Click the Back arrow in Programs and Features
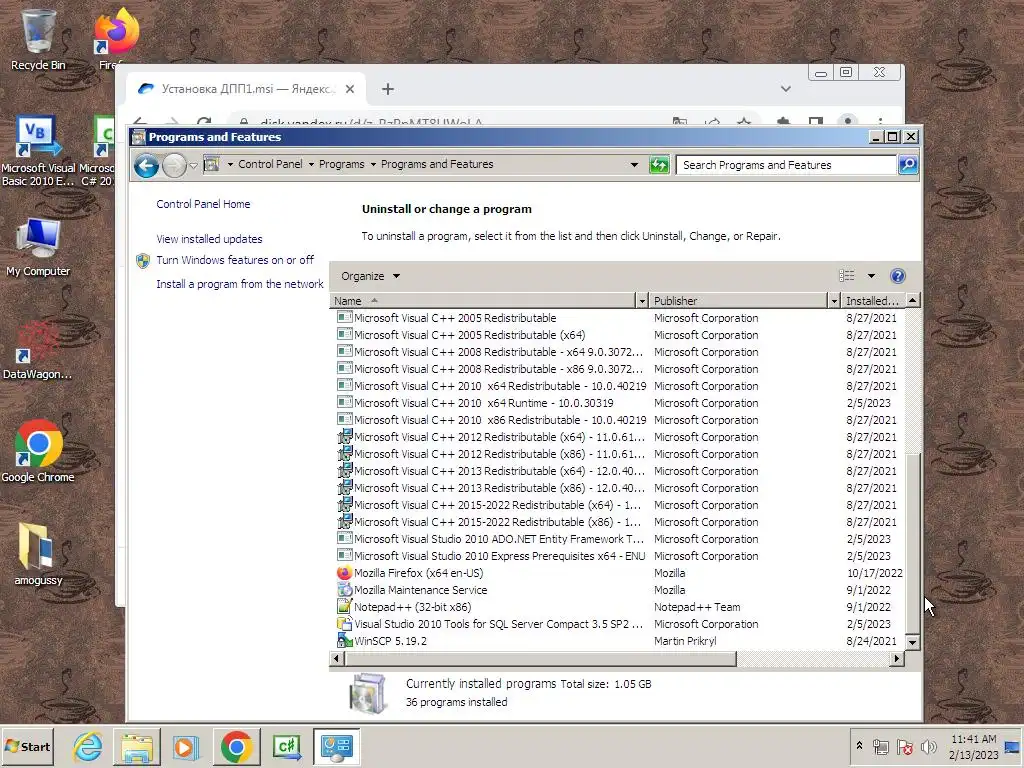Screen dimensions: 1024x768 pyautogui.click(x=146, y=166)
